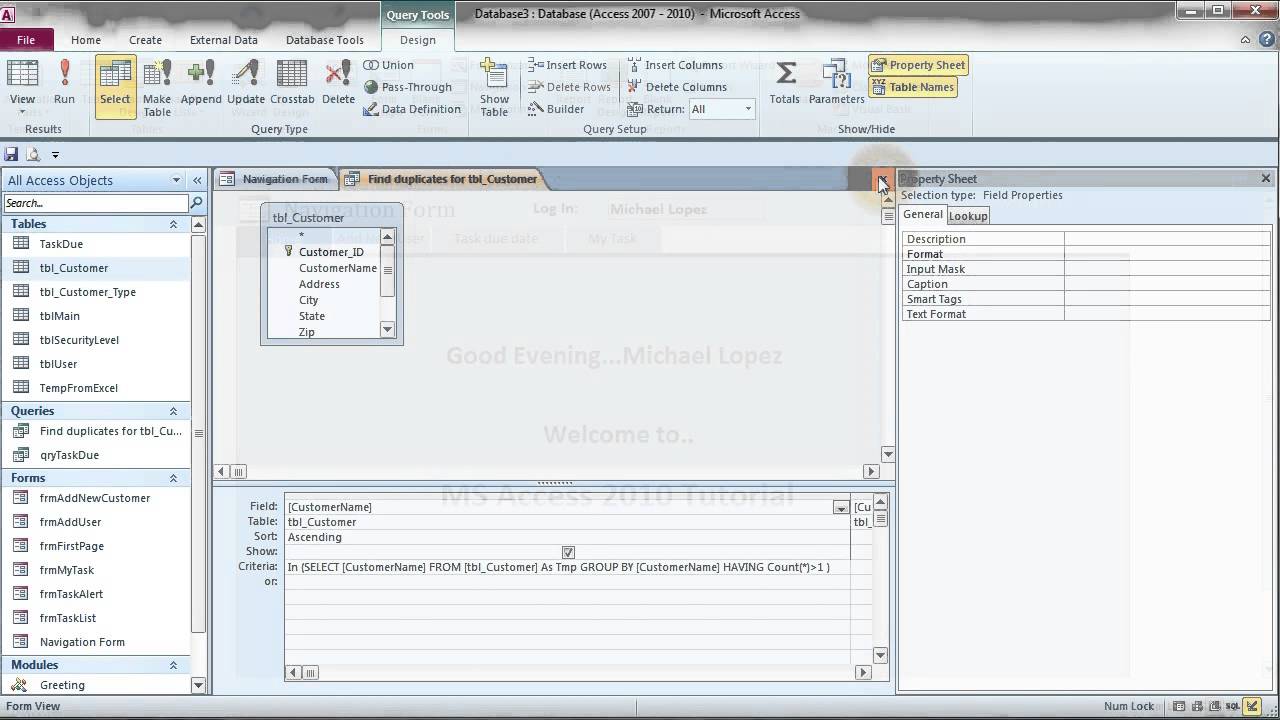Collapse the Forms group

(x=173, y=478)
